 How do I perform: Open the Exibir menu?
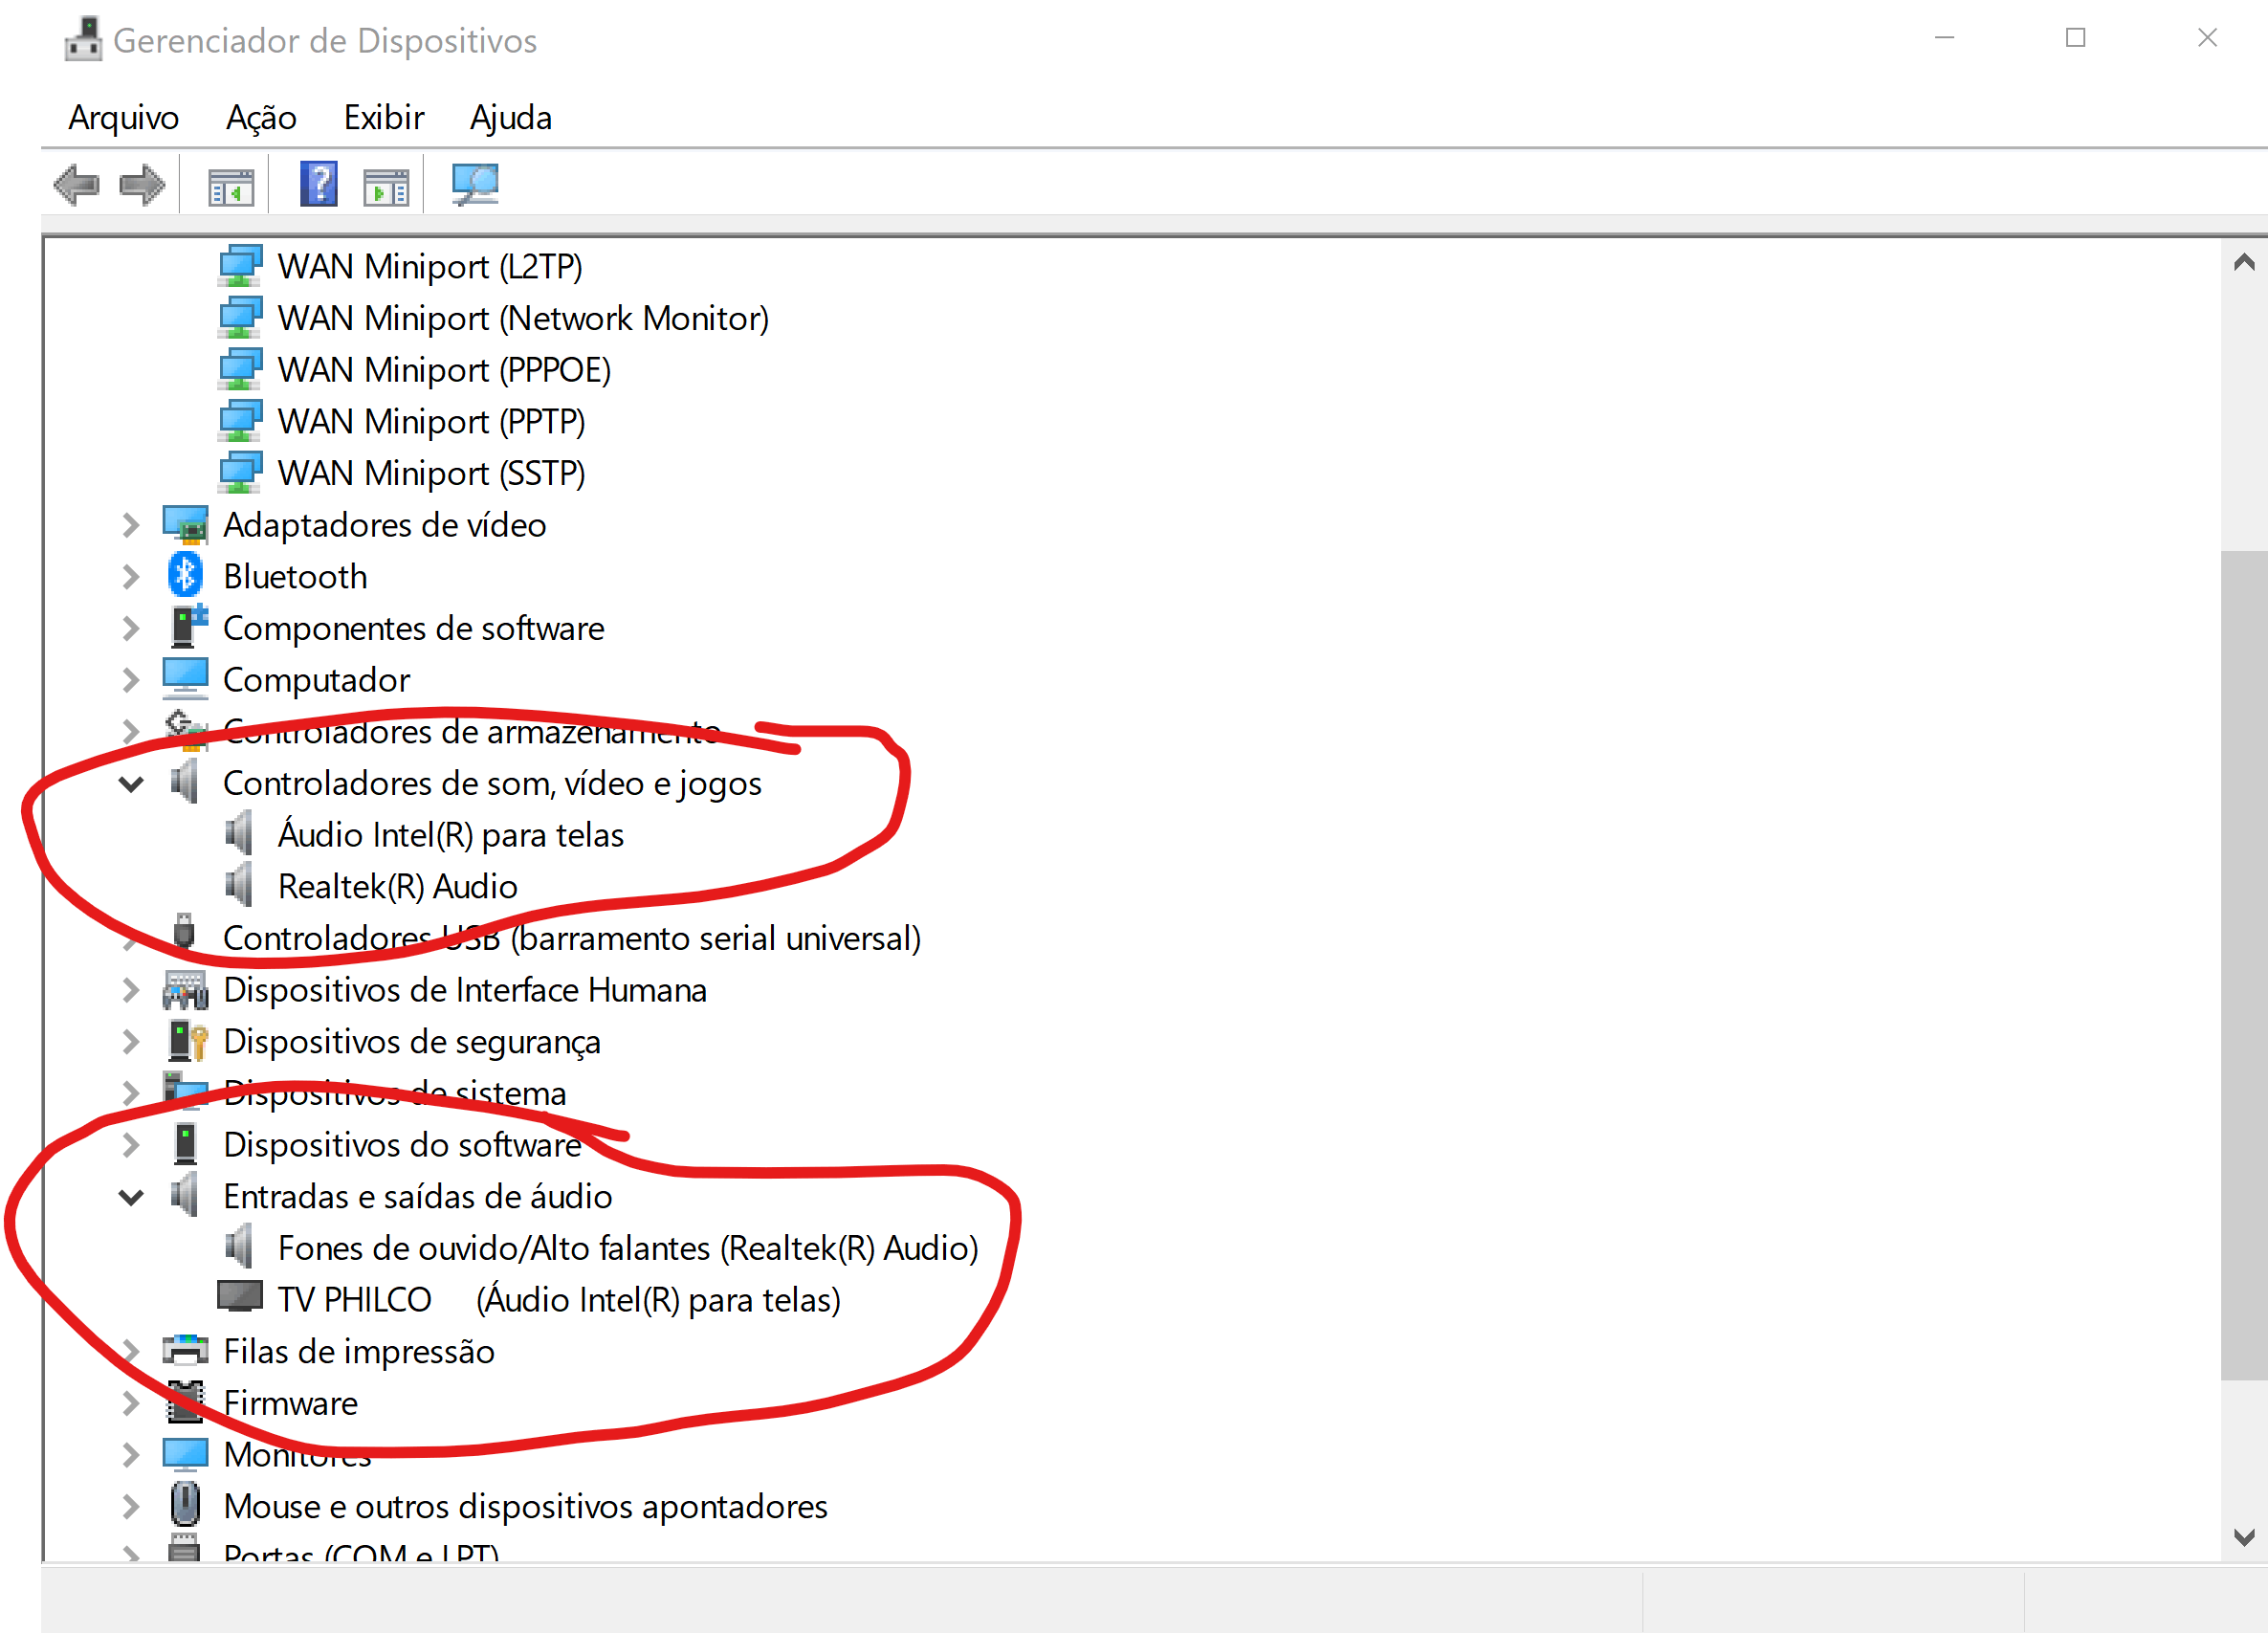pyautogui.click(x=384, y=118)
